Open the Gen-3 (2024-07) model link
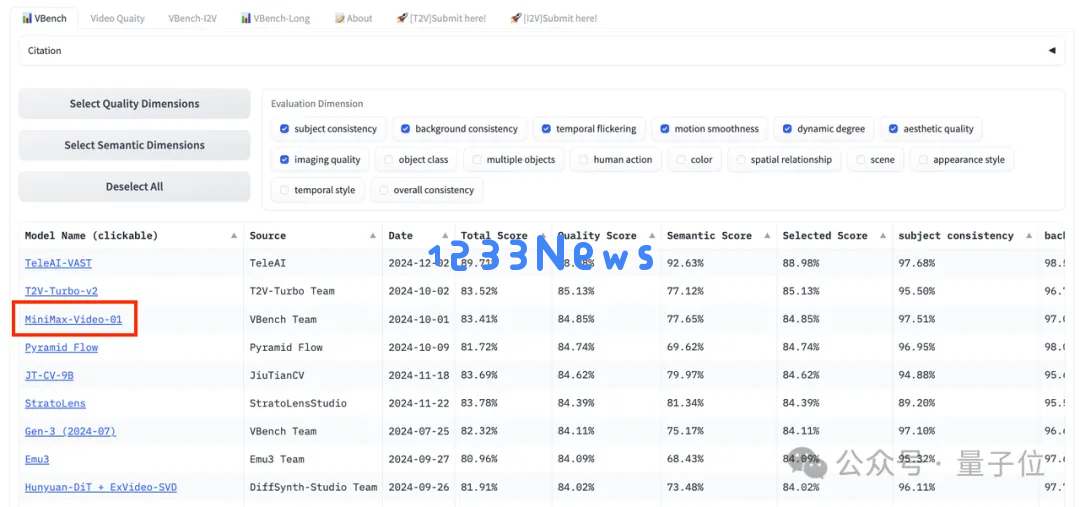This screenshot has height=507, width=1080. click(x=70, y=431)
